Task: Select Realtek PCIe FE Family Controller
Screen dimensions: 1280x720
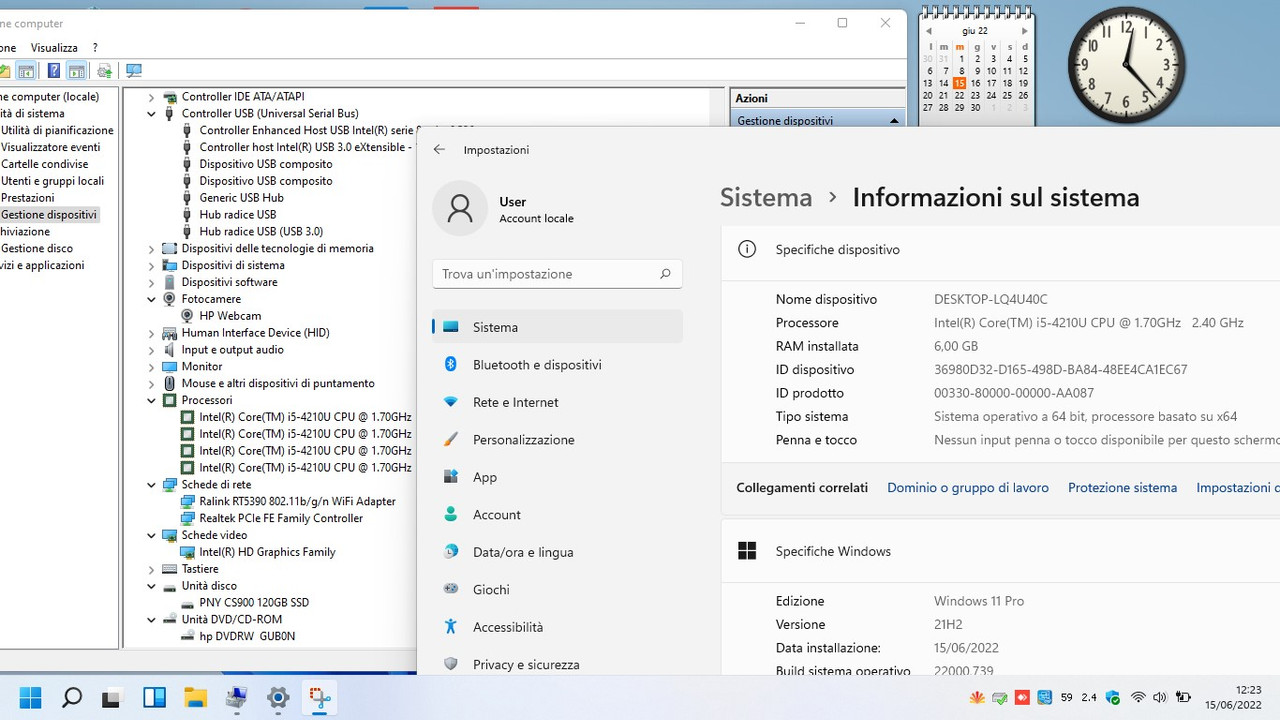Action: point(281,518)
